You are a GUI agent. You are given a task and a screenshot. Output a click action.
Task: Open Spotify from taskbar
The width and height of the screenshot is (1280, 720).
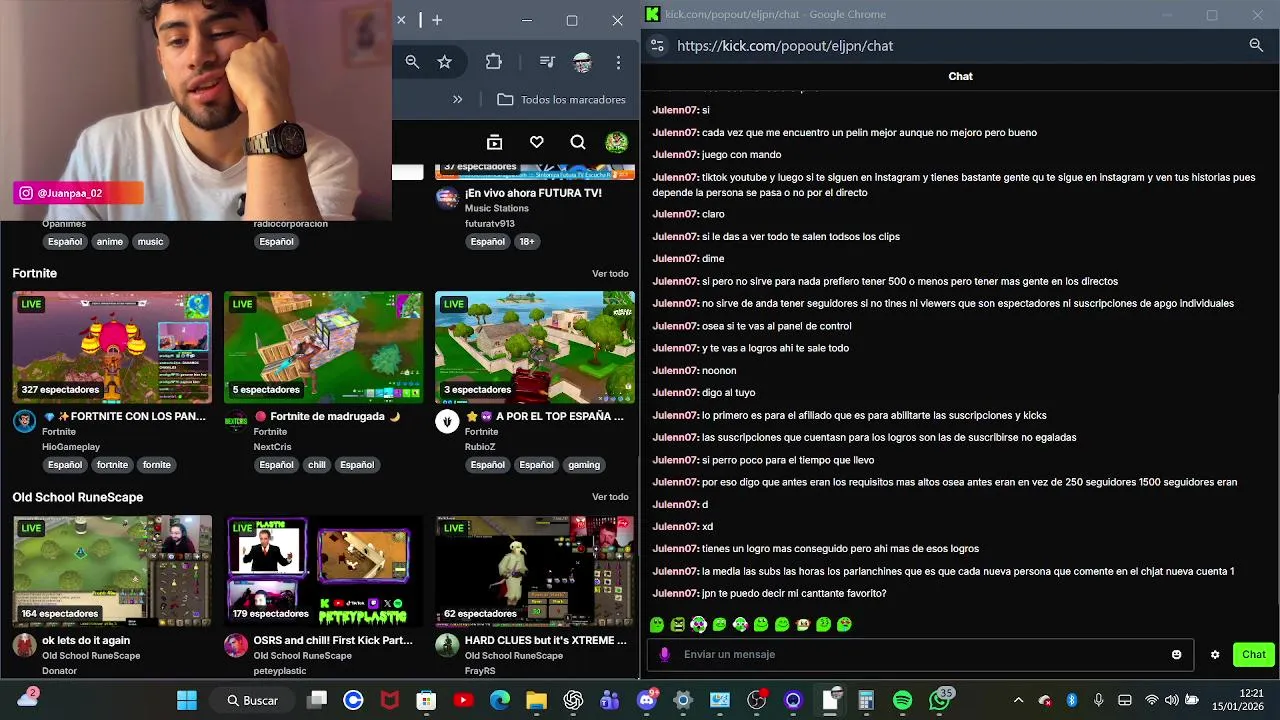point(902,700)
